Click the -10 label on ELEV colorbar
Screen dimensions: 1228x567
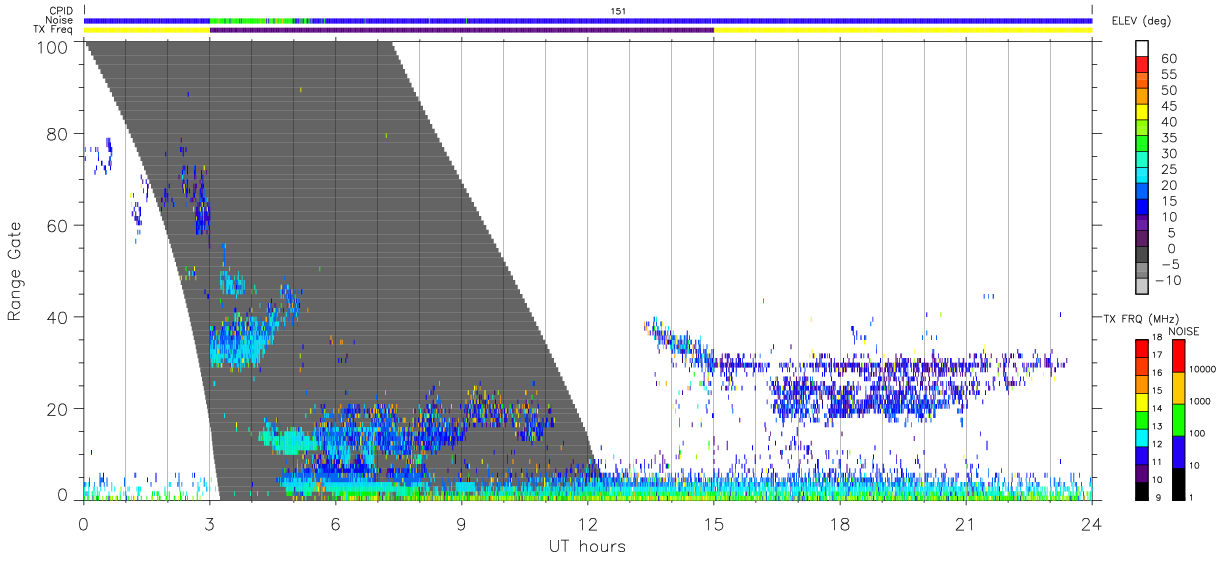click(x=1166, y=280)
